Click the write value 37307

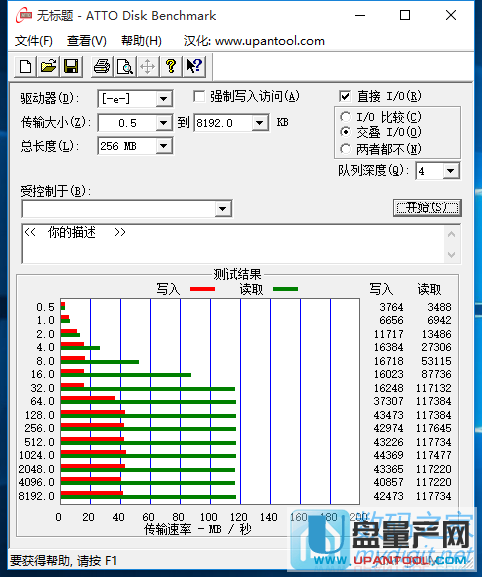389,401
